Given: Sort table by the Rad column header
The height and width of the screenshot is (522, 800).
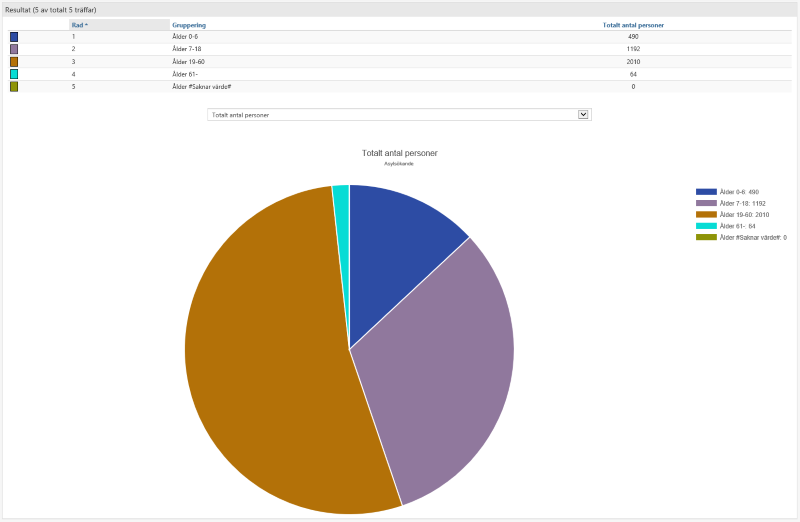Looking at the screenshot, I should (78, 24).
